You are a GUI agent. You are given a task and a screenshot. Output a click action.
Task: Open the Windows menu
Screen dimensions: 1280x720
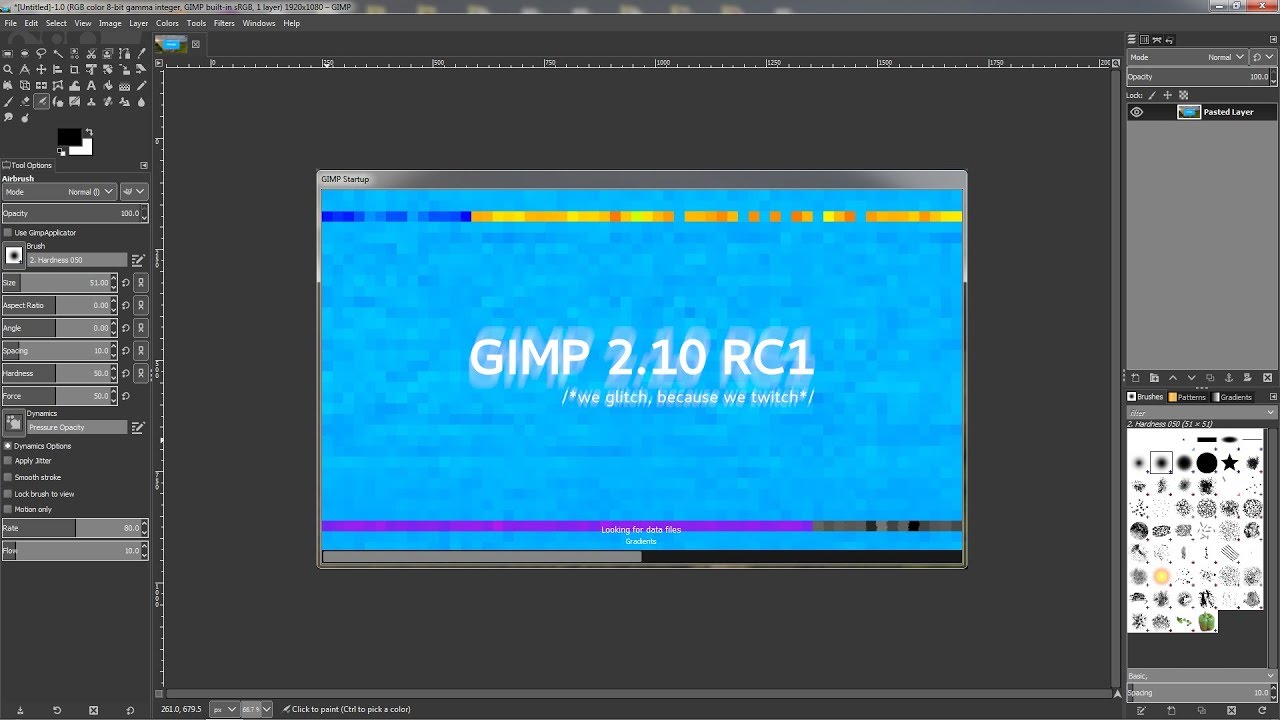click(x=259, y=23)
